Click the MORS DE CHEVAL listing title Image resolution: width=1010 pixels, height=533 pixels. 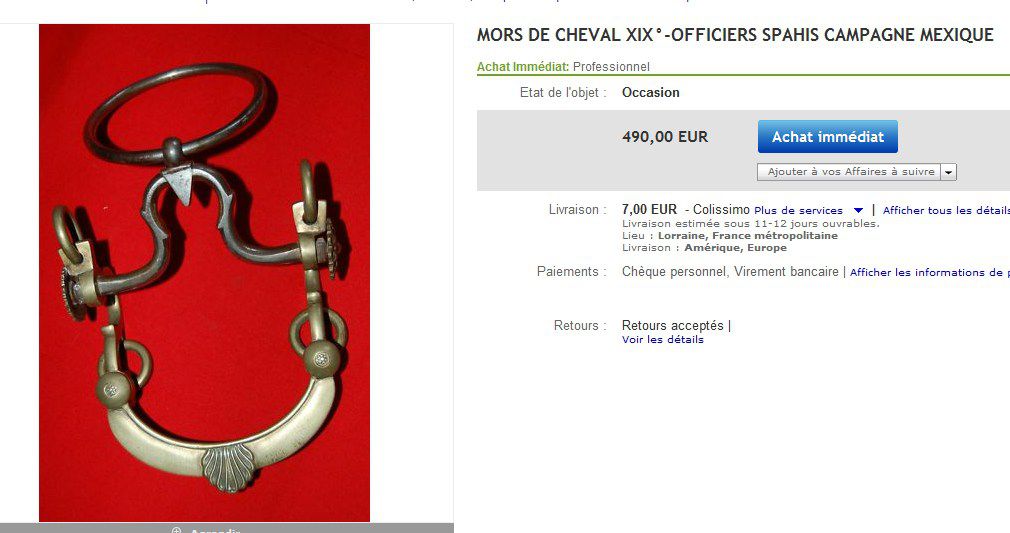pyautogui.click(x=735, y=35)
